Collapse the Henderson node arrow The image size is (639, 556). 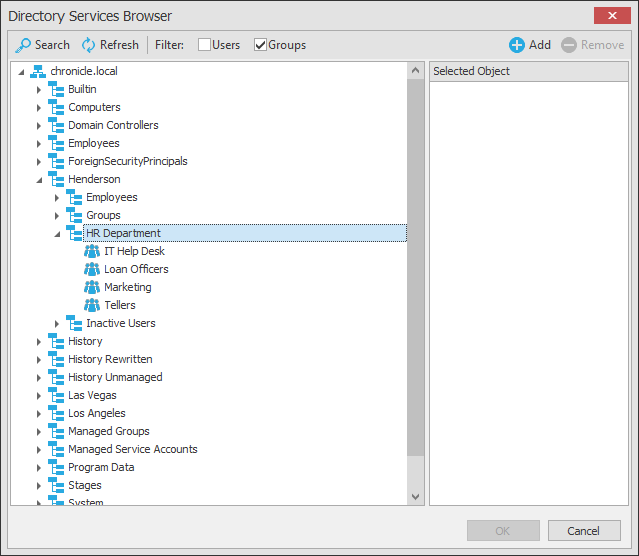pyautogui.click(x=39, y=180)
